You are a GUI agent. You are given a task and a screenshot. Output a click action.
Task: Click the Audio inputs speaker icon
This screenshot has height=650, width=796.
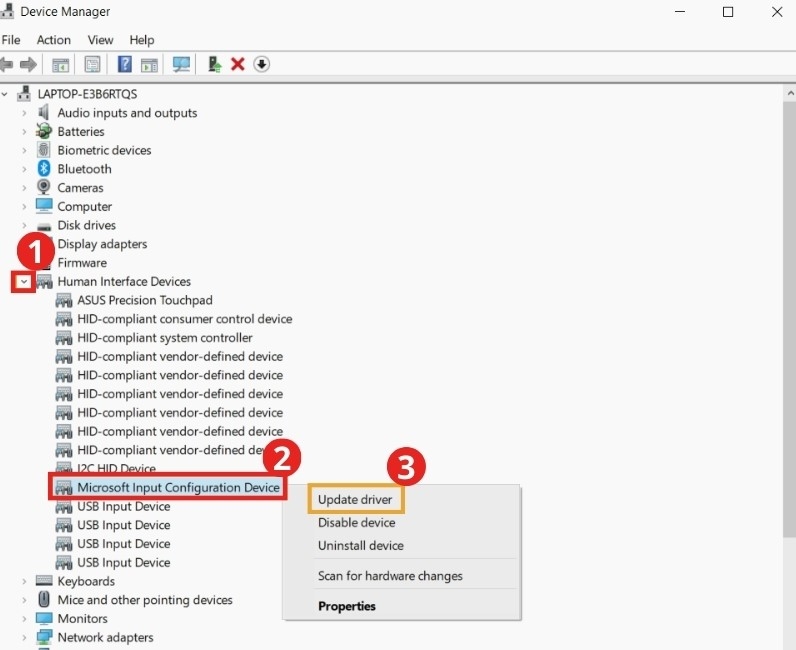tap(44, 112)
